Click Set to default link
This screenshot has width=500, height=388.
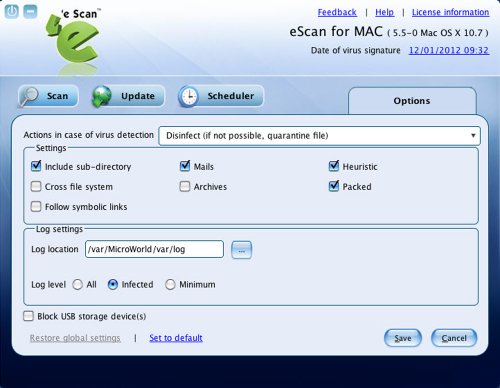click(176, 338)
